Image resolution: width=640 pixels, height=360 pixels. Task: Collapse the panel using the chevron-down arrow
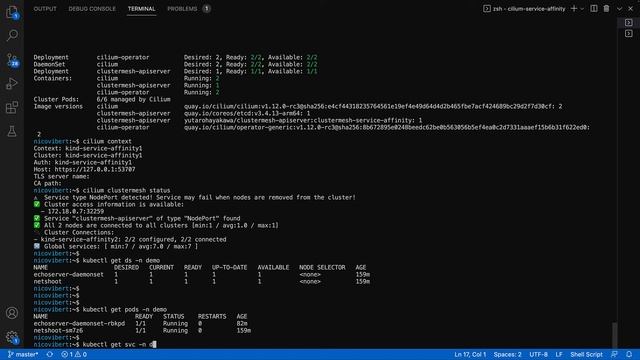click(x=620, y=9)
